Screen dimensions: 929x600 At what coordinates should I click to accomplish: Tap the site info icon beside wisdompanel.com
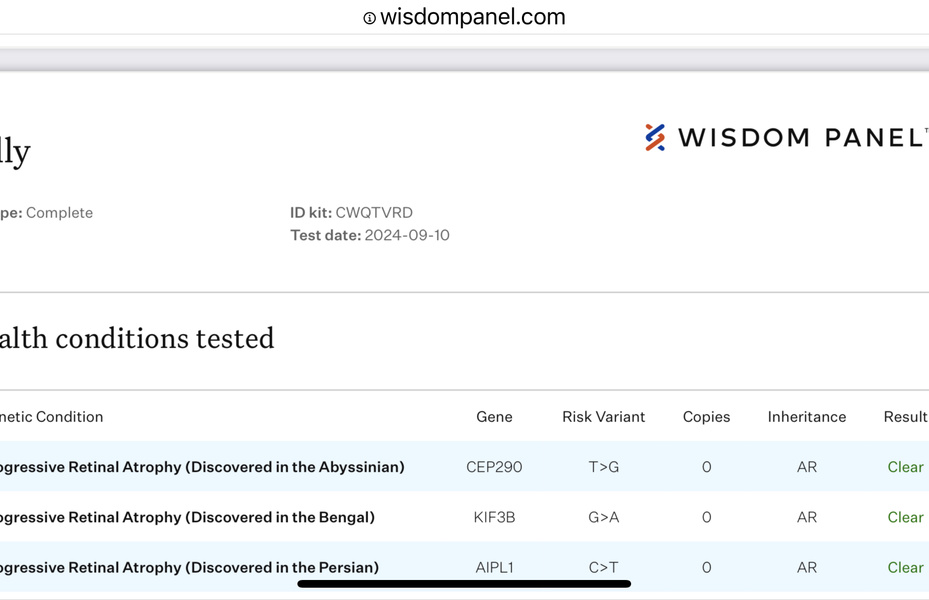coord(369,18)
